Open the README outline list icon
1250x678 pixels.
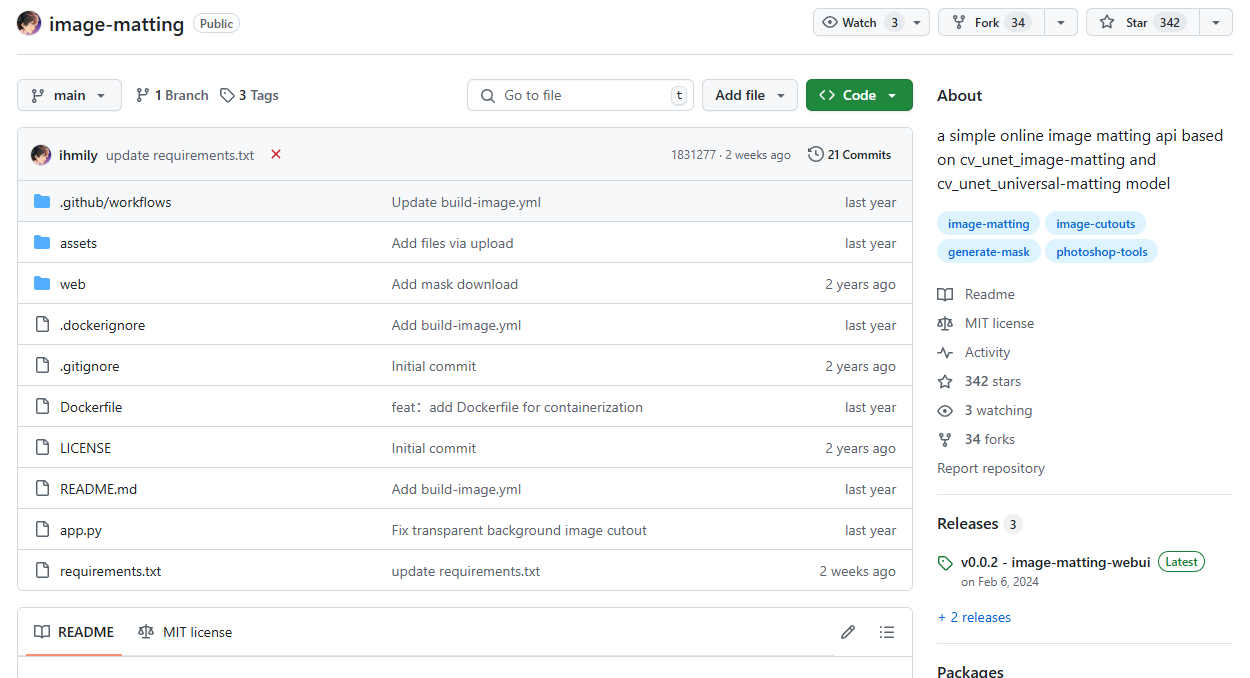point(887,632)
